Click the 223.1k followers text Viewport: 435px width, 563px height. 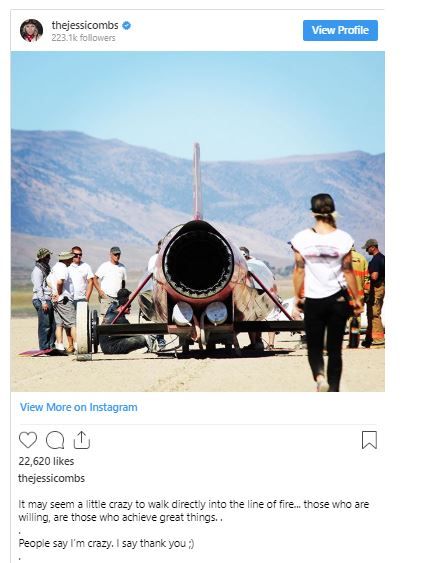[83, 38]
